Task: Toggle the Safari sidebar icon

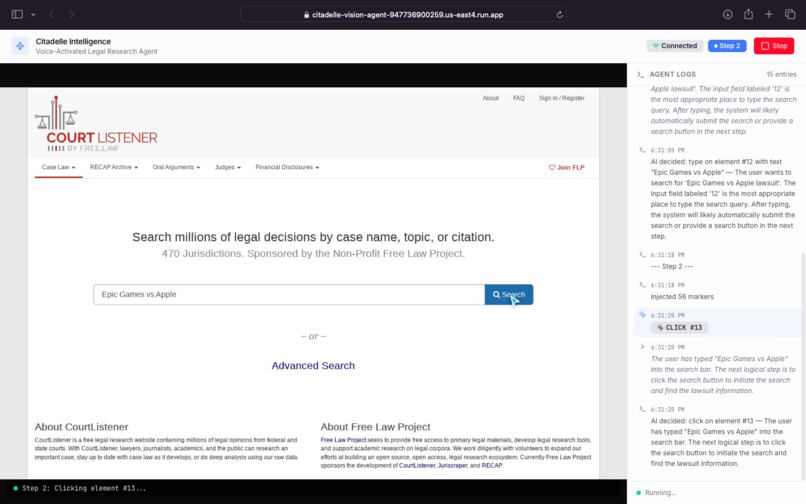Action: click(x=17, y=14)
